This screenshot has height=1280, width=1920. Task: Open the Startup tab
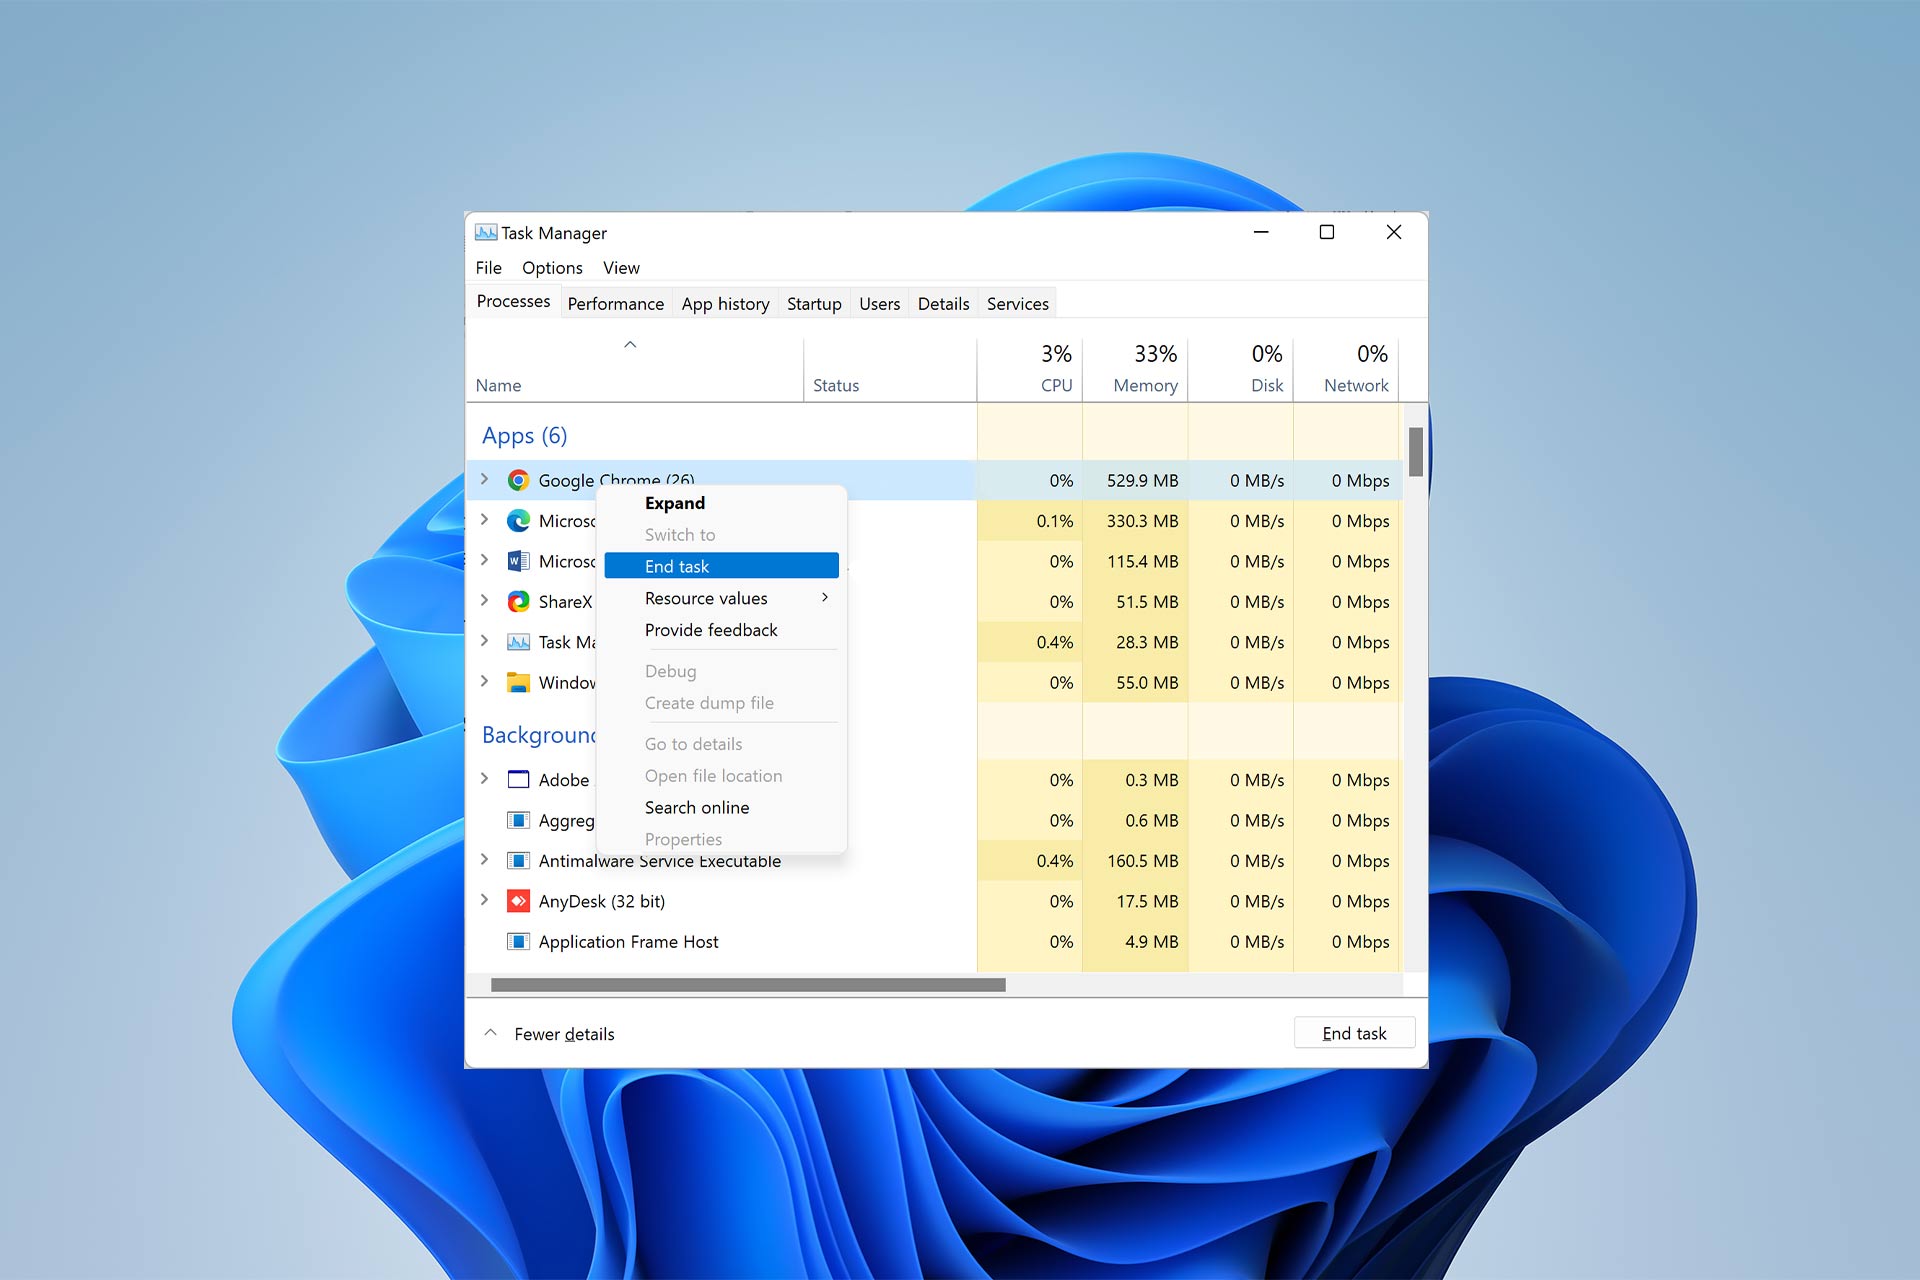pyautogui.click(x=814, y=304)
